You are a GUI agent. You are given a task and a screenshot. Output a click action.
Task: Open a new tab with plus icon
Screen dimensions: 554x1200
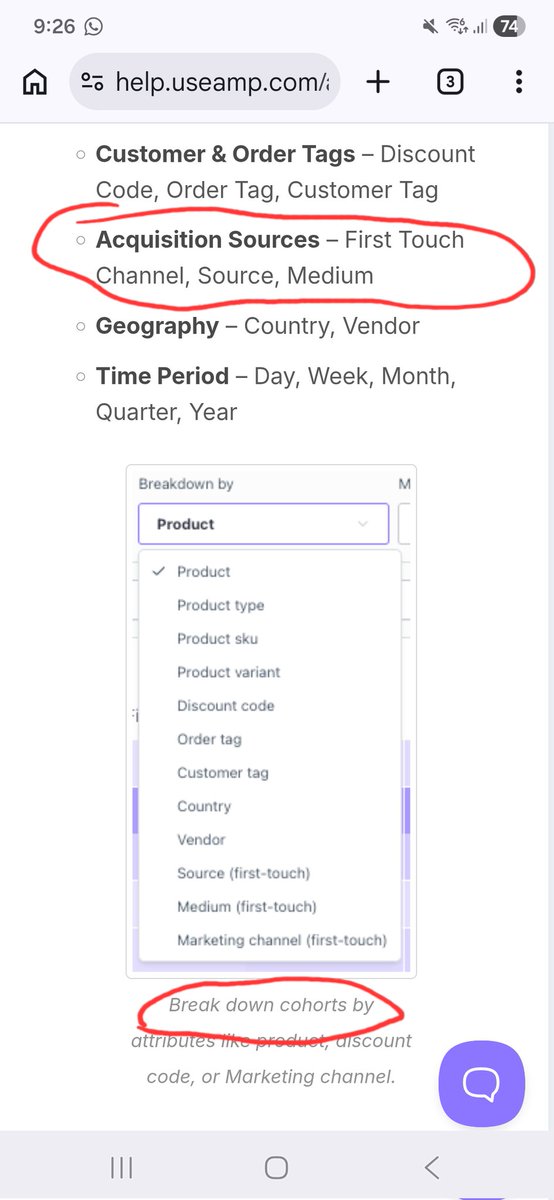[378, 82]
